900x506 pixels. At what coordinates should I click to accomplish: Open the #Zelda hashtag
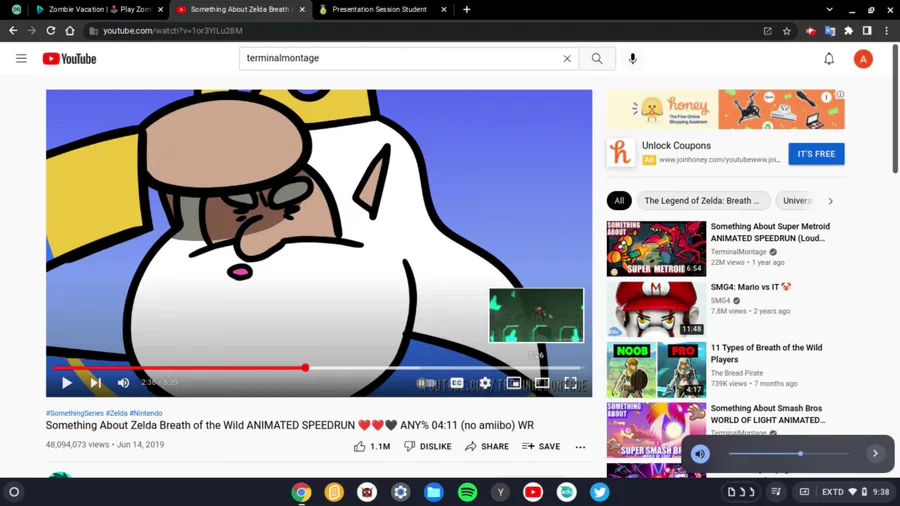(x=117, y=413)
